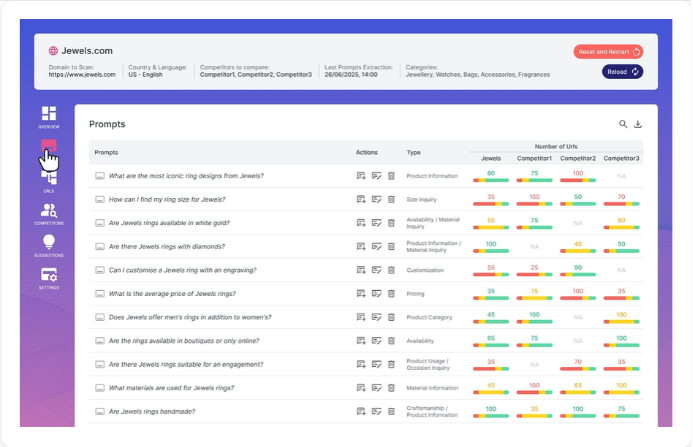693x447 pixels.
Task: Open the Settings sidebar icon
Action: click(x=49, y=278)
